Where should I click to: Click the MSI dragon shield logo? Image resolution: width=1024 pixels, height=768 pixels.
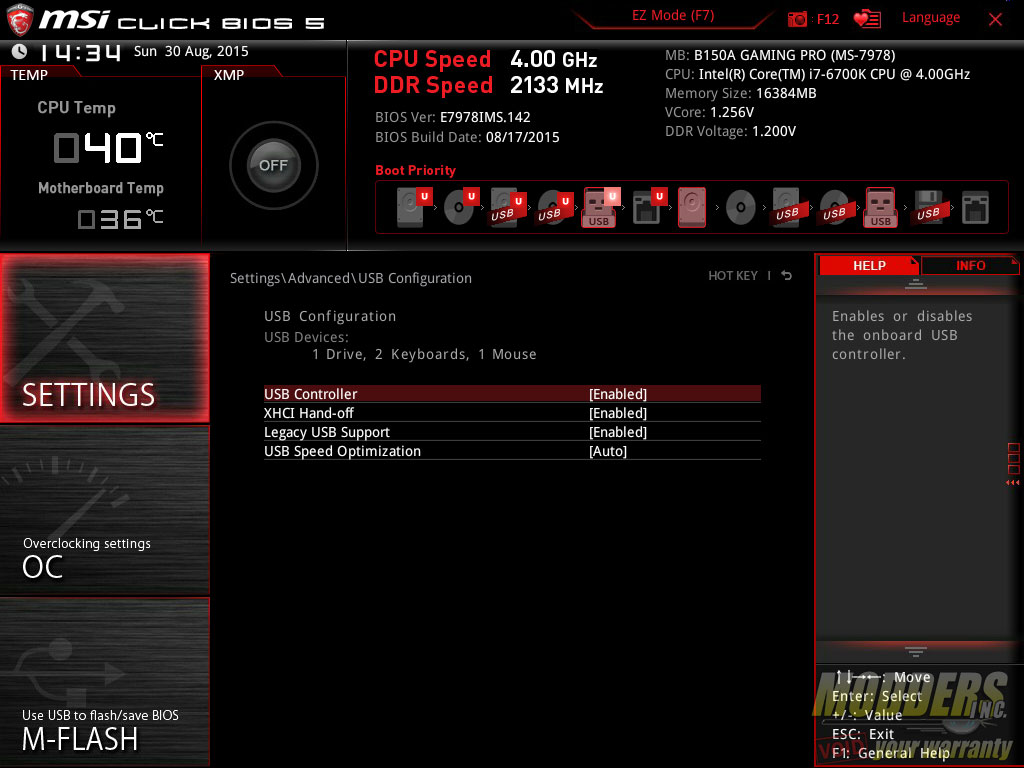[20, 20]
